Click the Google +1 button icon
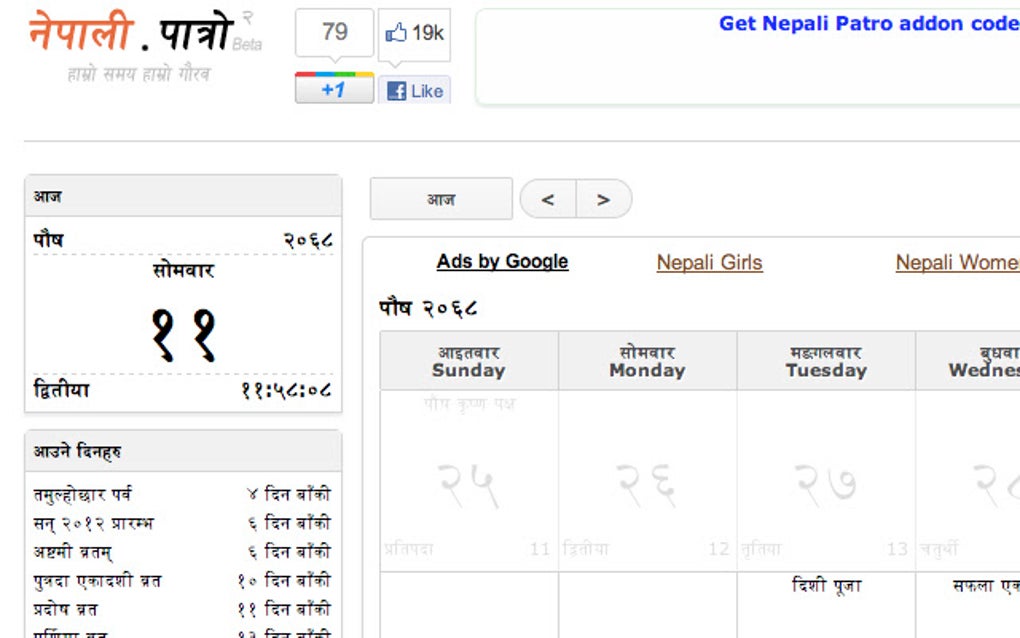Viewport: 1020px width, 638px height. coord(333,89)
